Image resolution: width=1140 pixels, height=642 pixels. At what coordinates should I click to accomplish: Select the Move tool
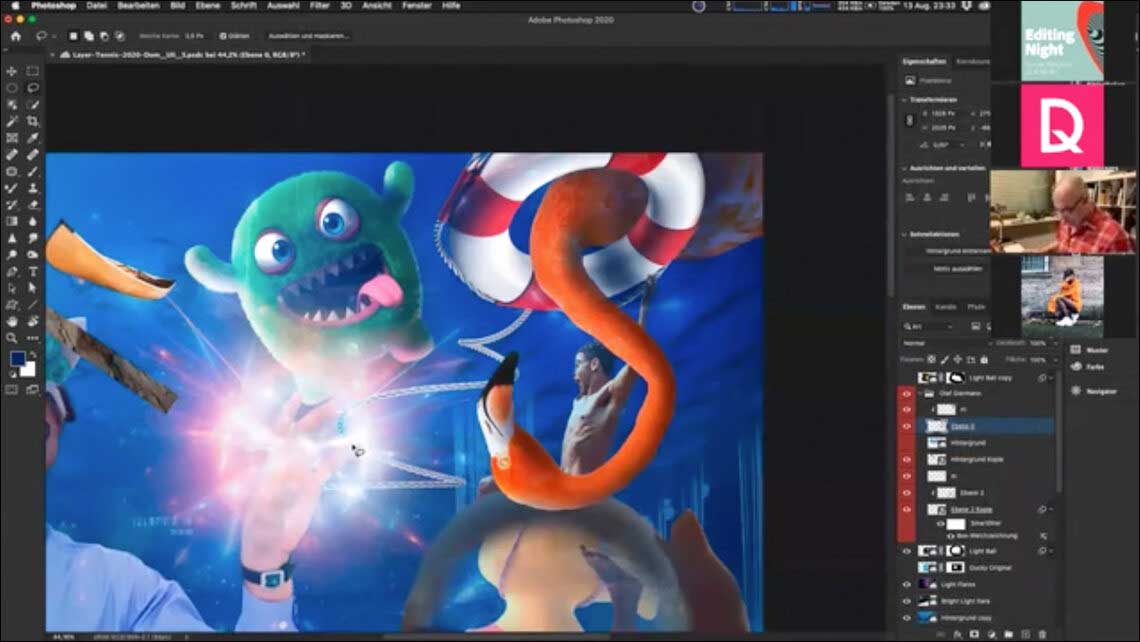click(12, 71)
